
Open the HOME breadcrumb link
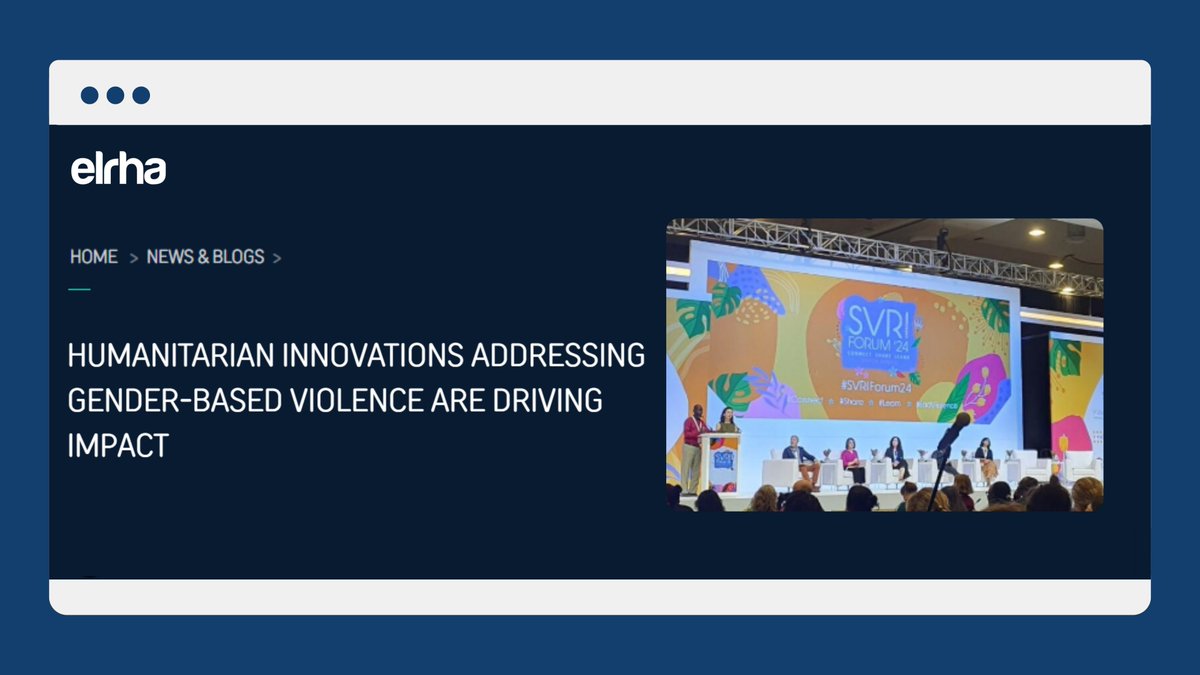(94, 257)
